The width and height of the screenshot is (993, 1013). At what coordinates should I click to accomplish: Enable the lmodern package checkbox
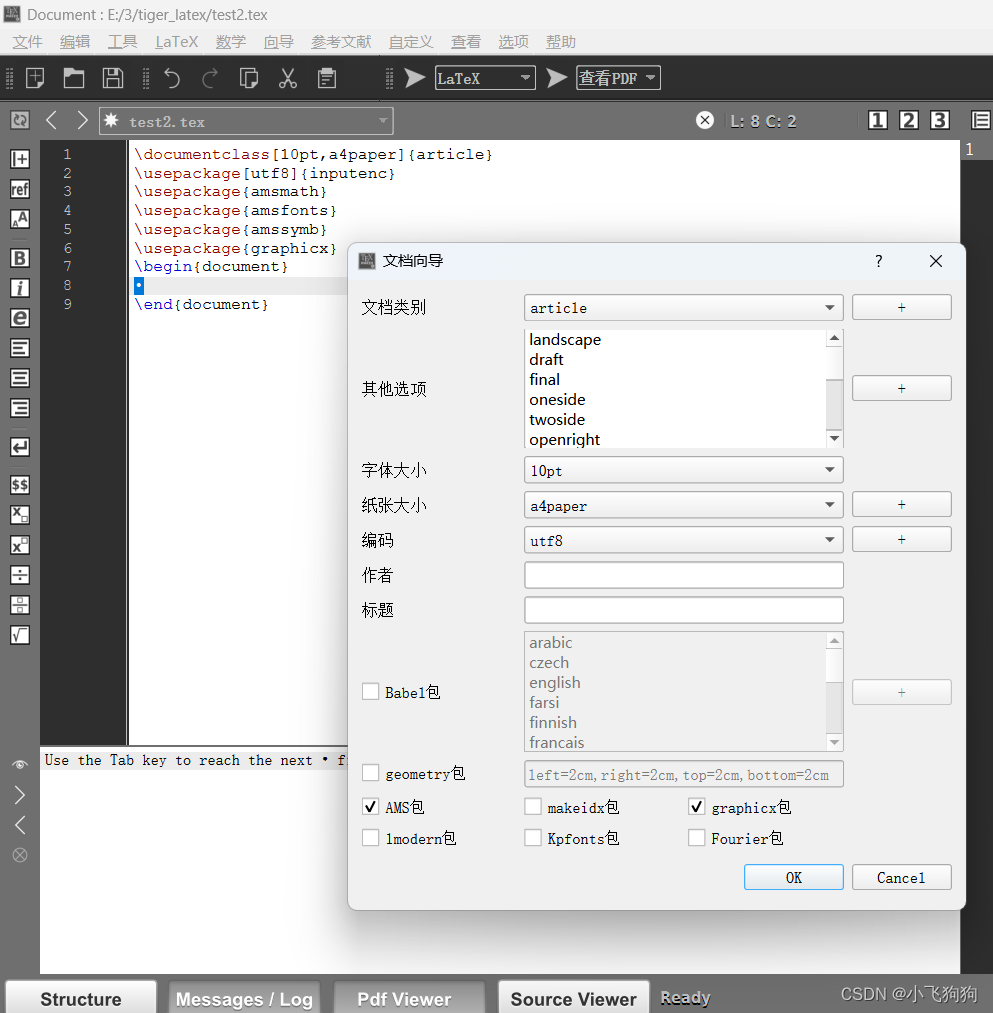tap(370, 838)
